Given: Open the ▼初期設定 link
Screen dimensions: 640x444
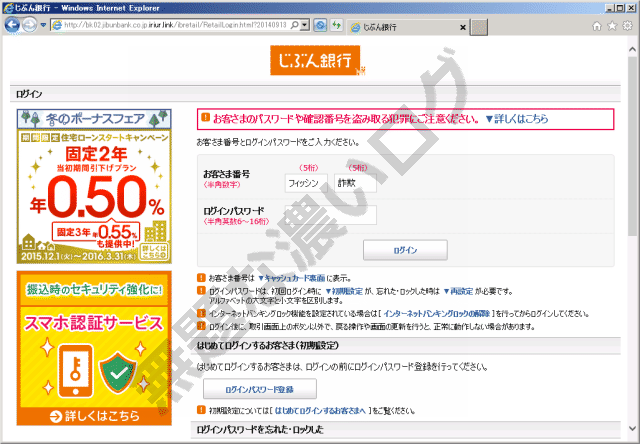Looking at the screenshot, I should [x=344, y=291].
